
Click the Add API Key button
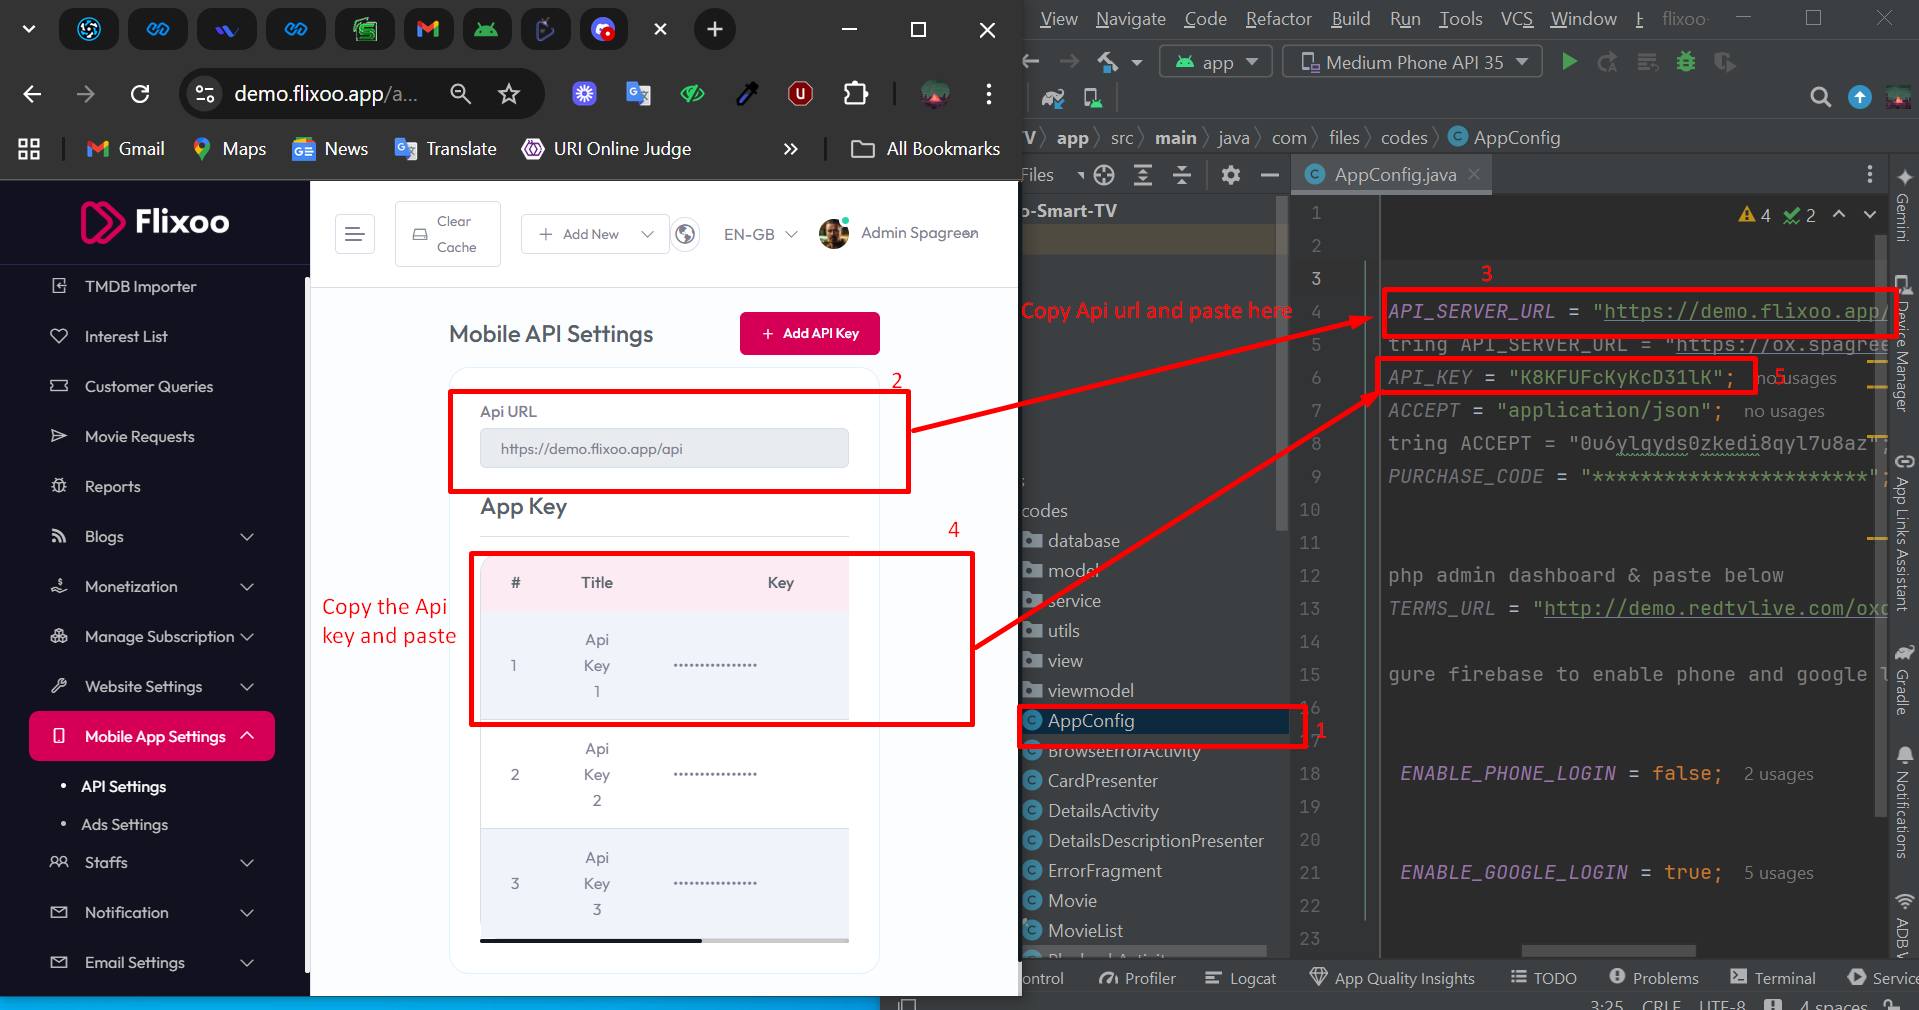(x=809, y=334)
